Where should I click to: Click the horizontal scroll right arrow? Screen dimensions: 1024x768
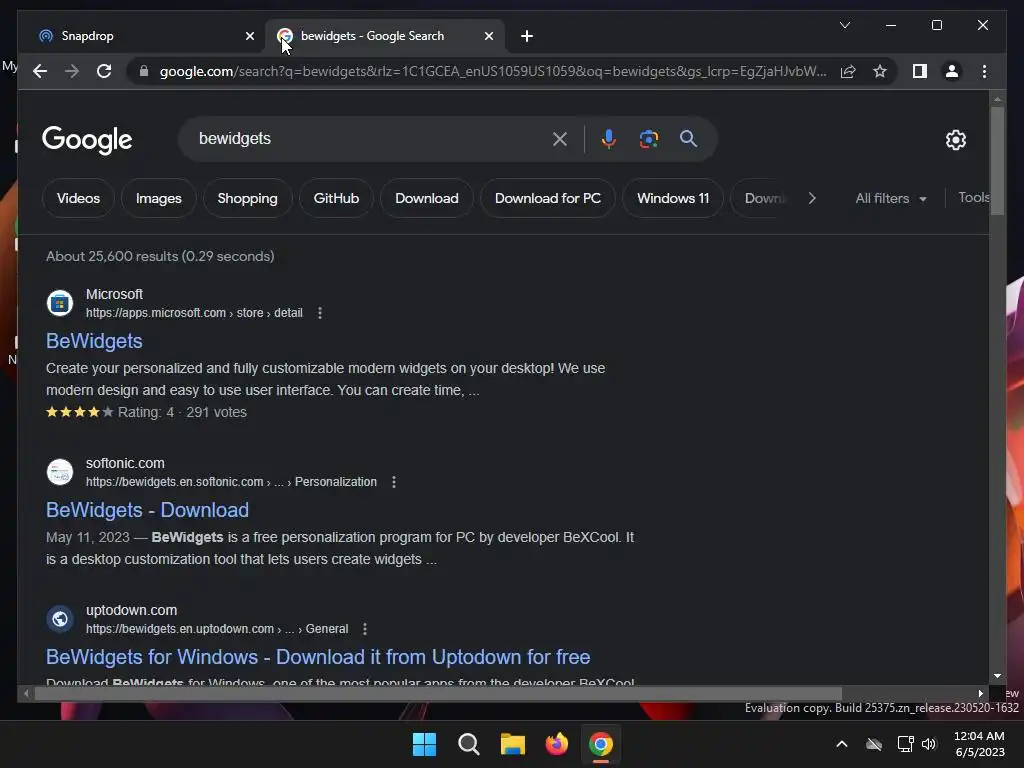[x=980, y=694]
